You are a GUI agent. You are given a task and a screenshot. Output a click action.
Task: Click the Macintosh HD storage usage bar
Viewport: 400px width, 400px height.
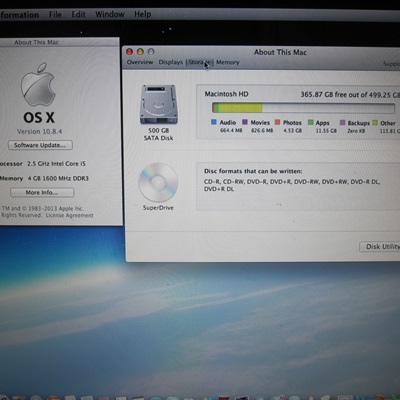(303, 108)
